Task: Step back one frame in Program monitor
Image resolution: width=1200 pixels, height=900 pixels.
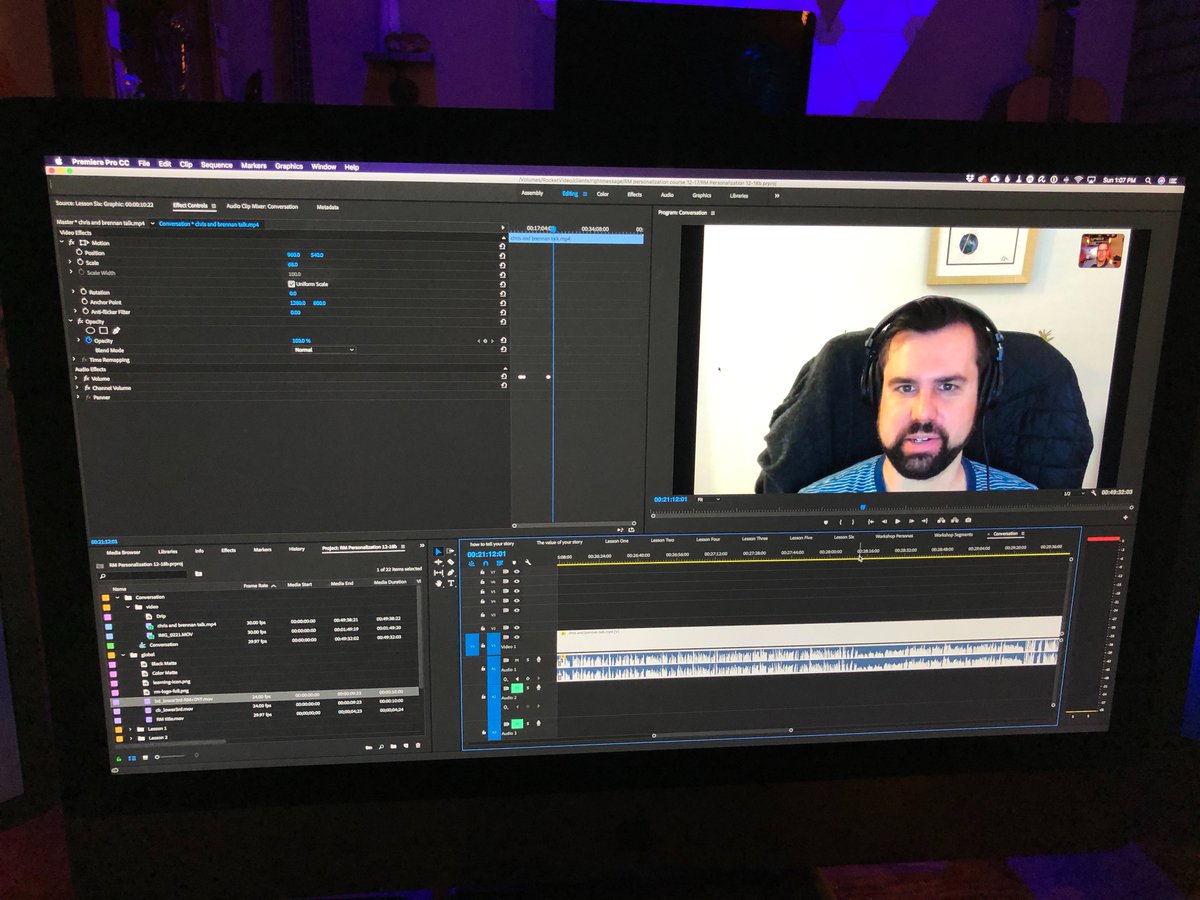Action: coord(884,521)
